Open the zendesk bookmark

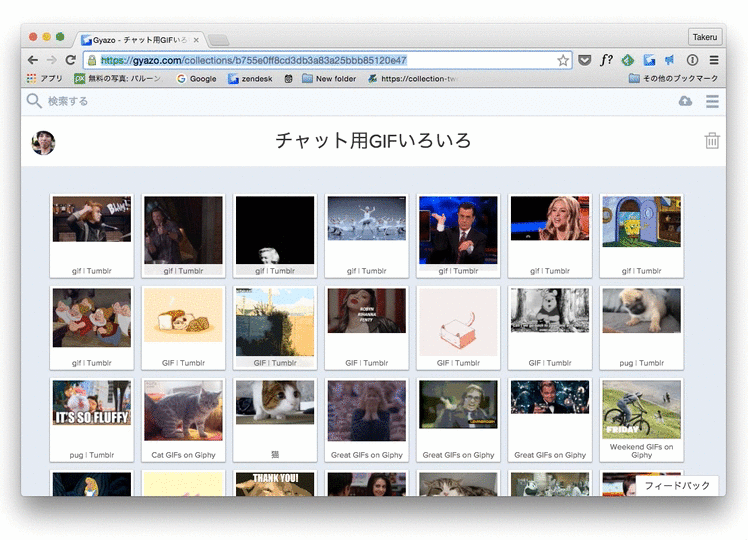coord(250,79)
